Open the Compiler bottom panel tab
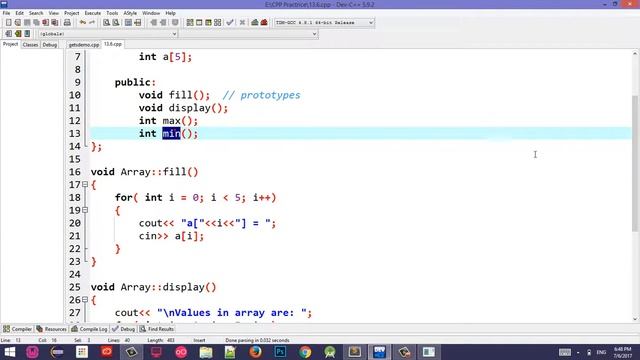This screenshot has height=360, width=640. tap(17, 329)
